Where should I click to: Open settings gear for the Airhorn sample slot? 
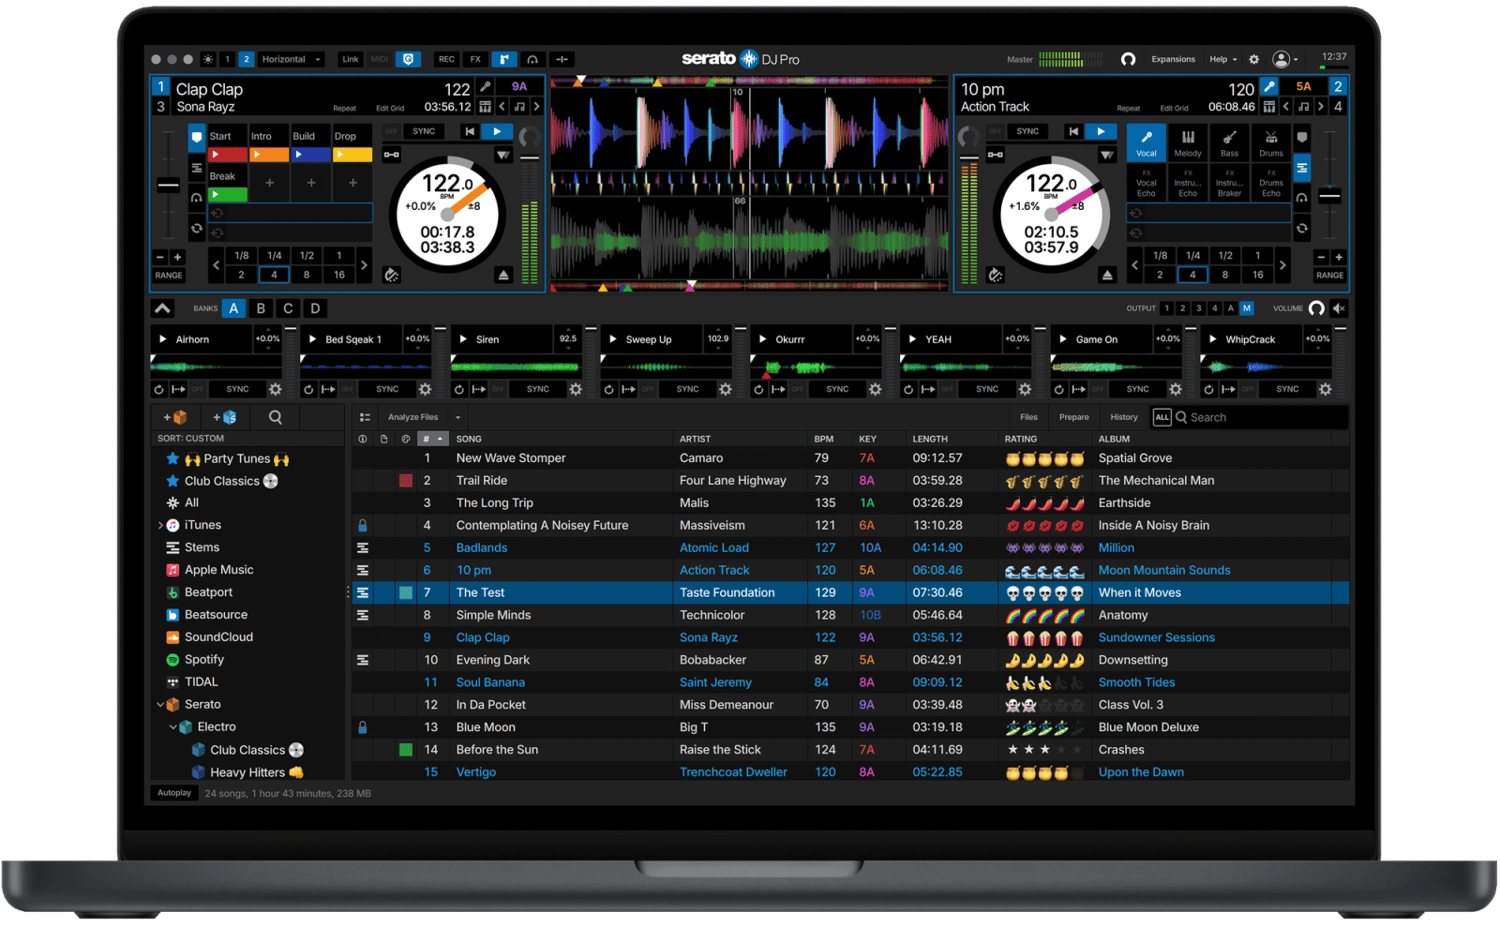click(x=275, y=389)
